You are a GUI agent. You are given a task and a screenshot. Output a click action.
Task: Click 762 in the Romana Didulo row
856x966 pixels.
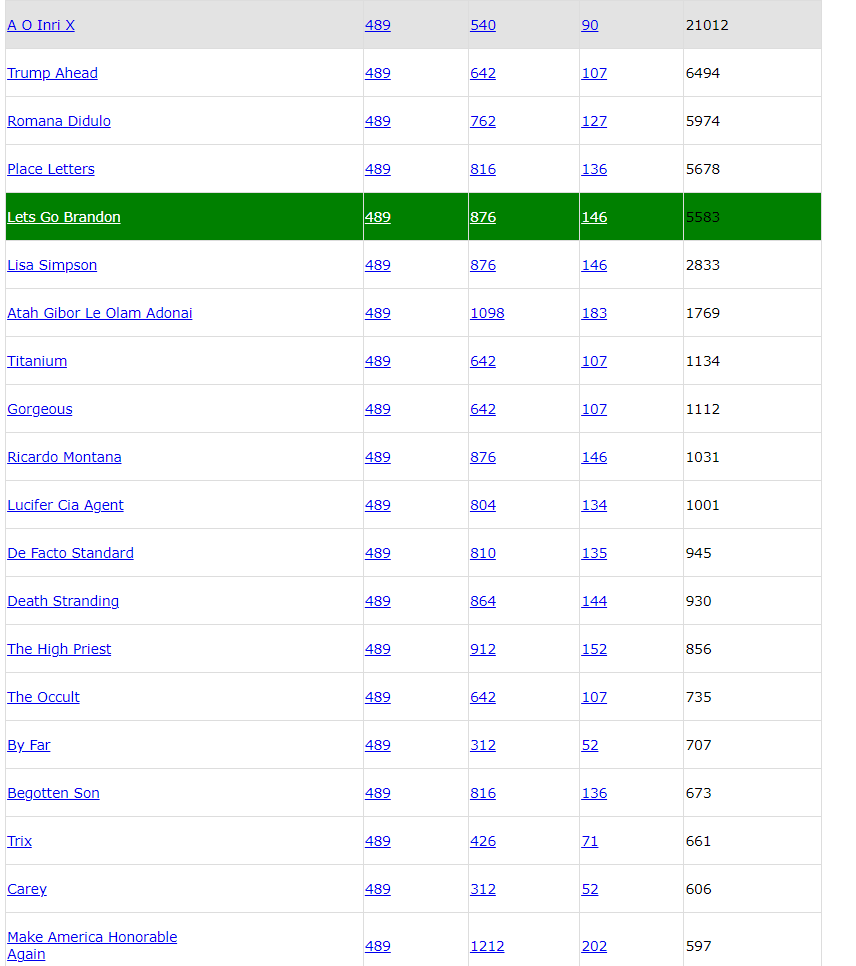click(x=483, y=121)
